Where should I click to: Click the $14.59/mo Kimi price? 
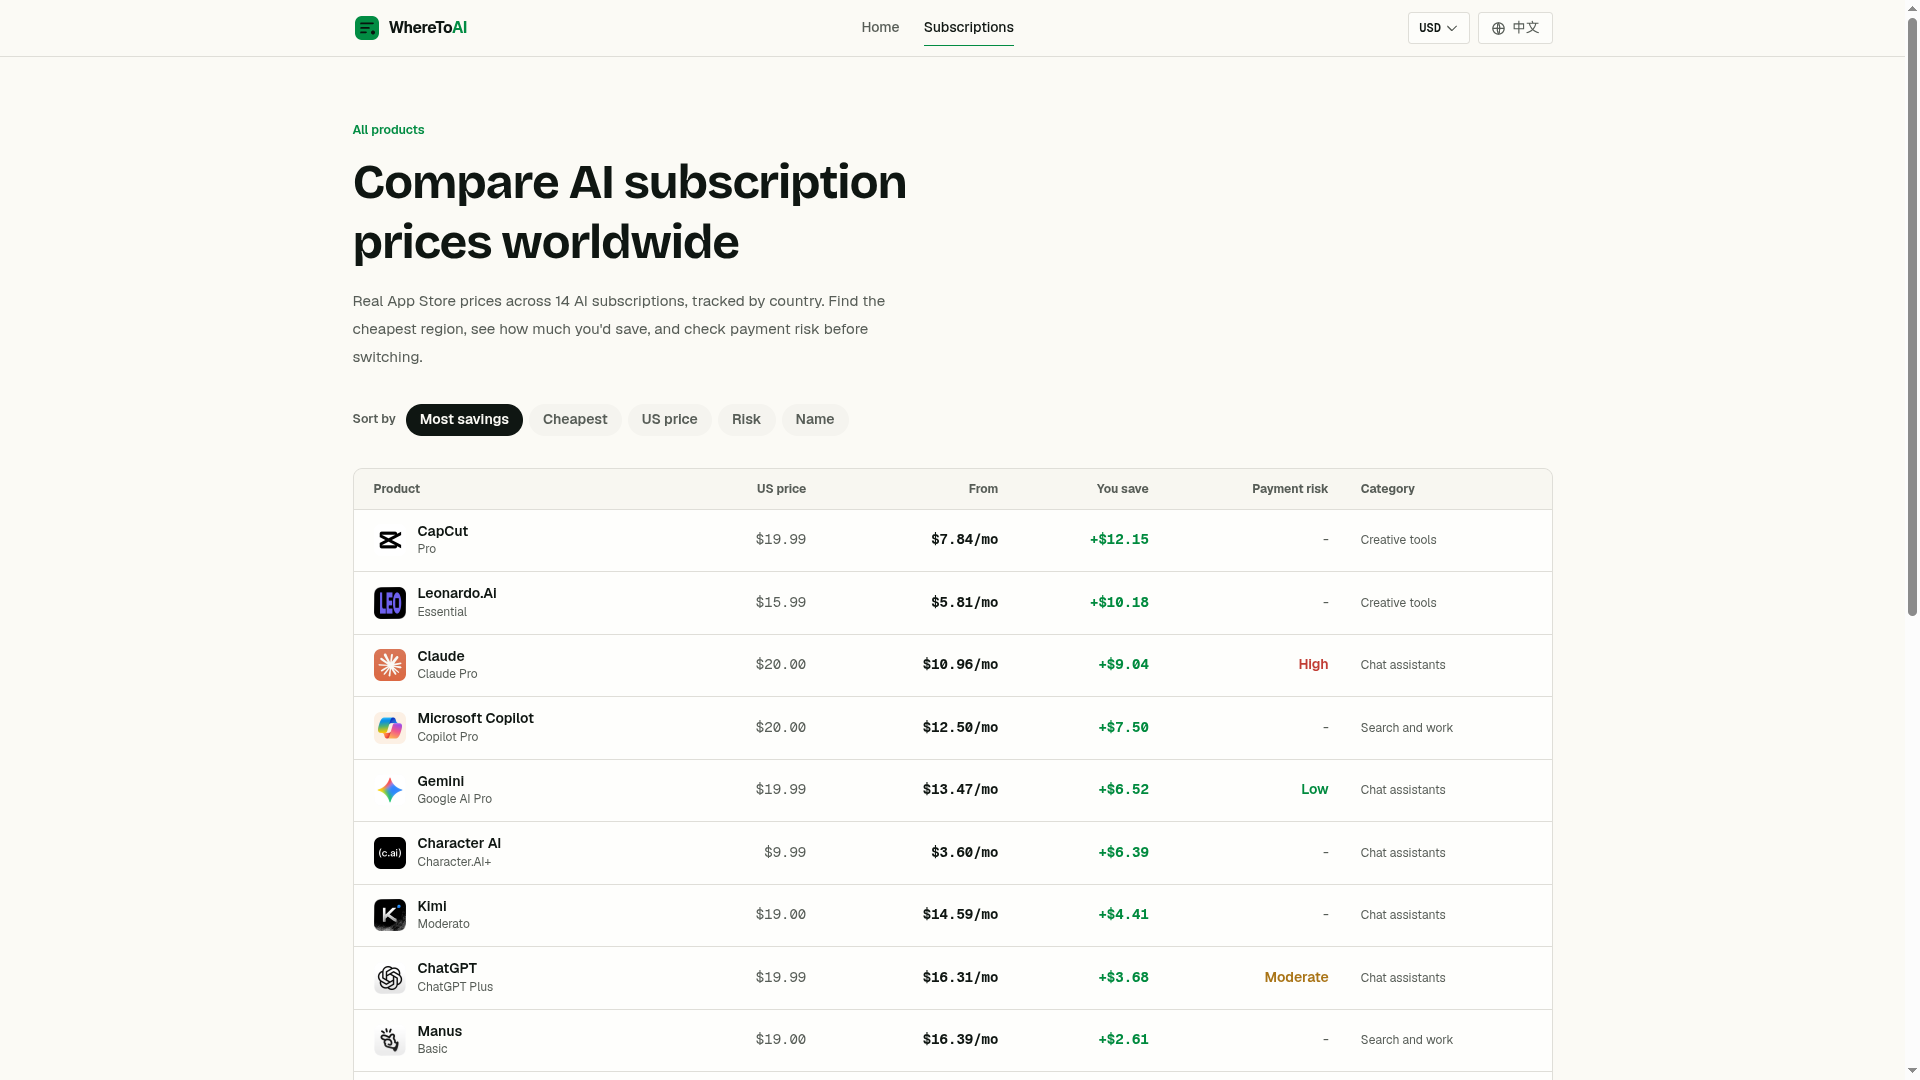pos(960,915)
